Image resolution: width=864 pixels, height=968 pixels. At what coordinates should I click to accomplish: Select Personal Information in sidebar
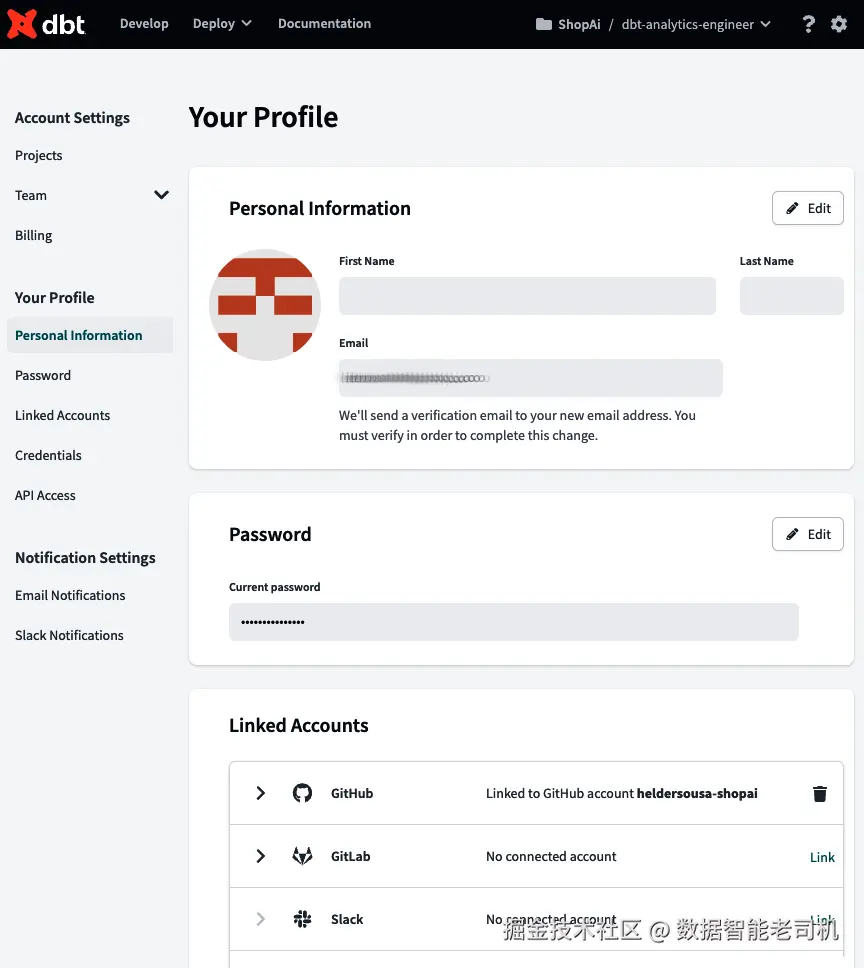(x=90, y=335)
